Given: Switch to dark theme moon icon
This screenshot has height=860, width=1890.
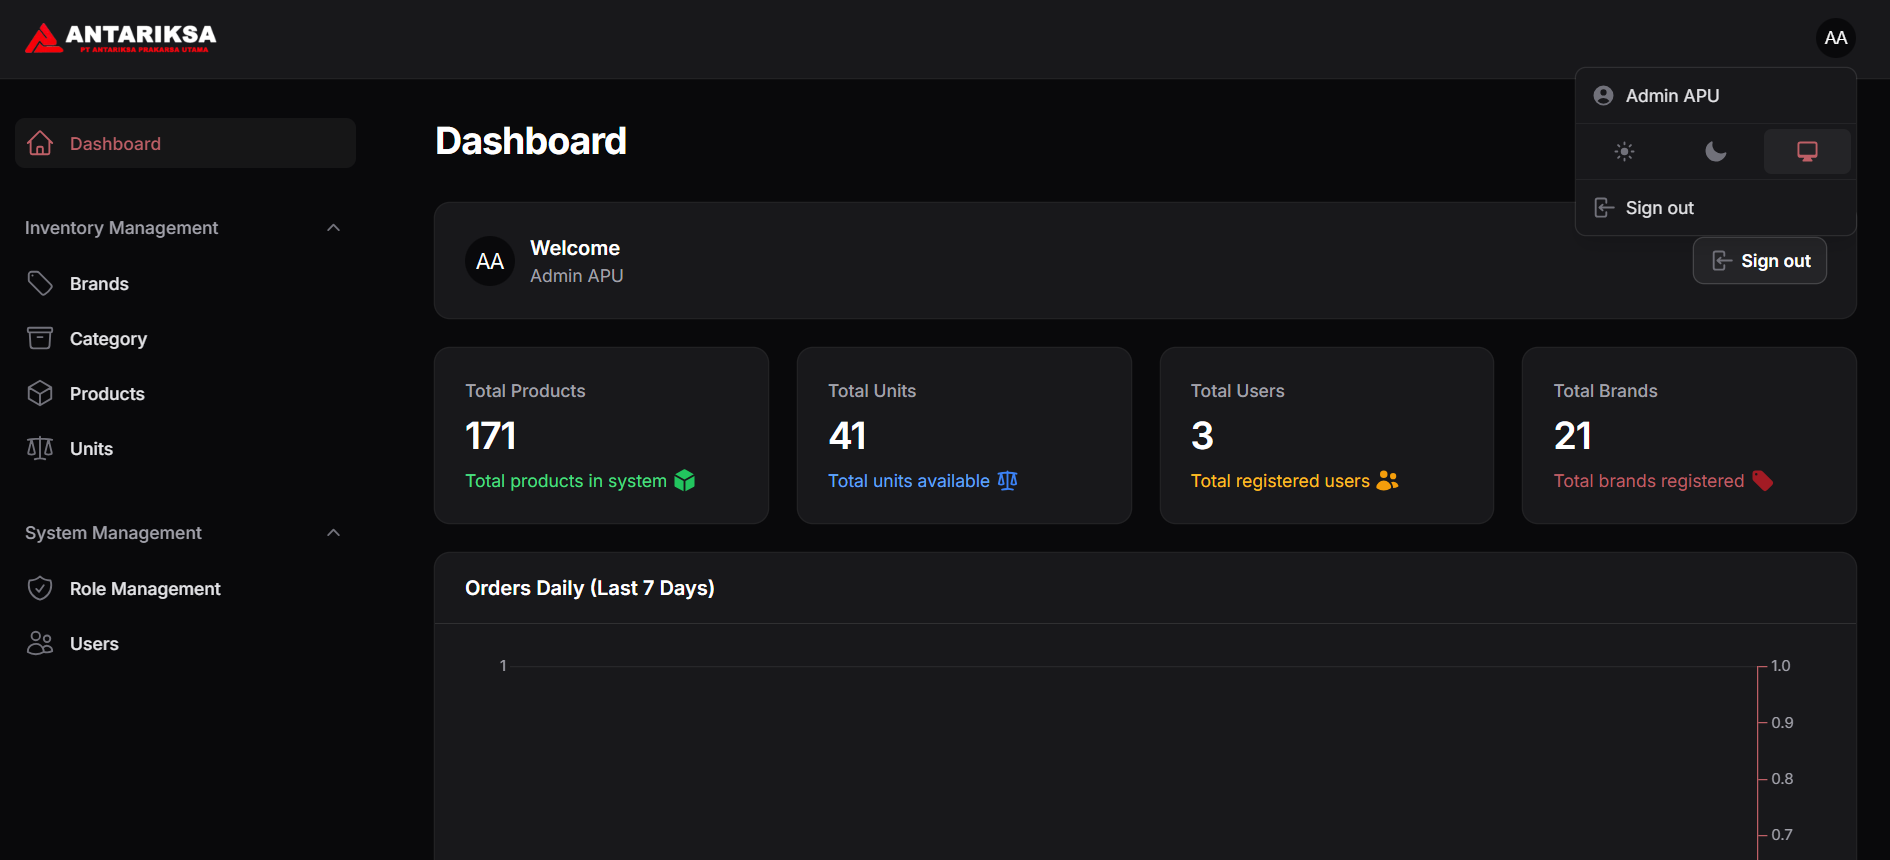Looking at the screenshot, I should point(1715,152).
